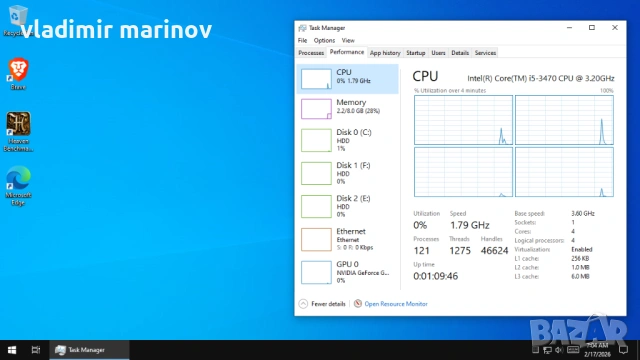
Task: Click the Windows Start button
Action: 12,350
